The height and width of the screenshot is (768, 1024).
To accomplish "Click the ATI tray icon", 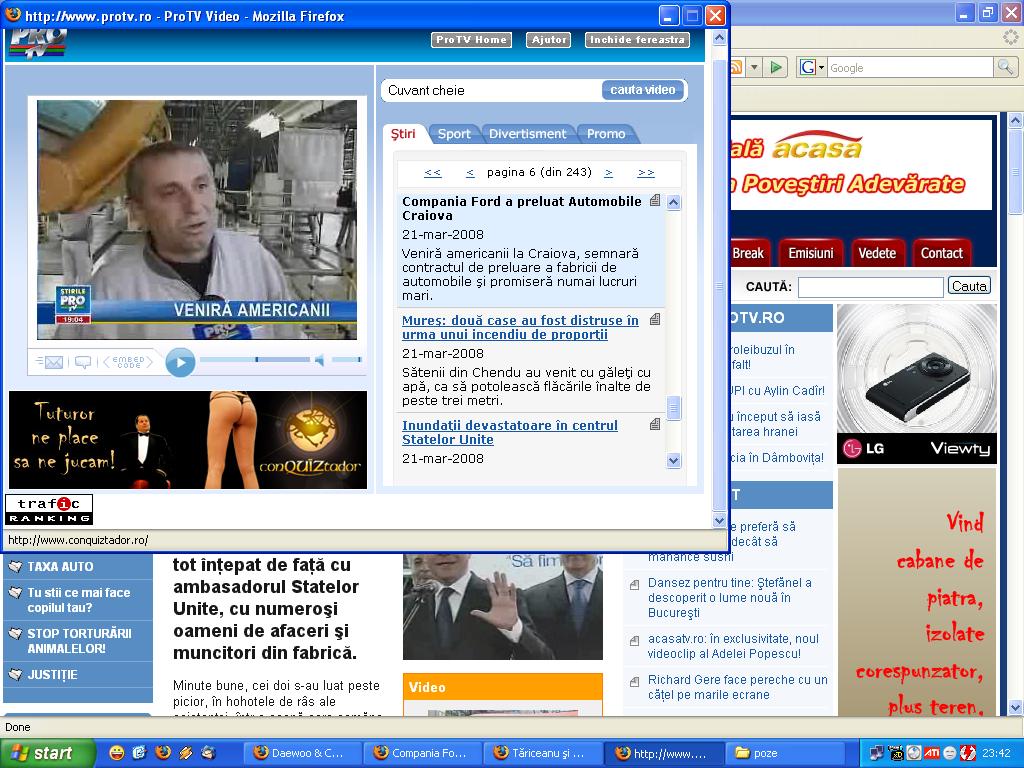I will click(x=931, y=753).
